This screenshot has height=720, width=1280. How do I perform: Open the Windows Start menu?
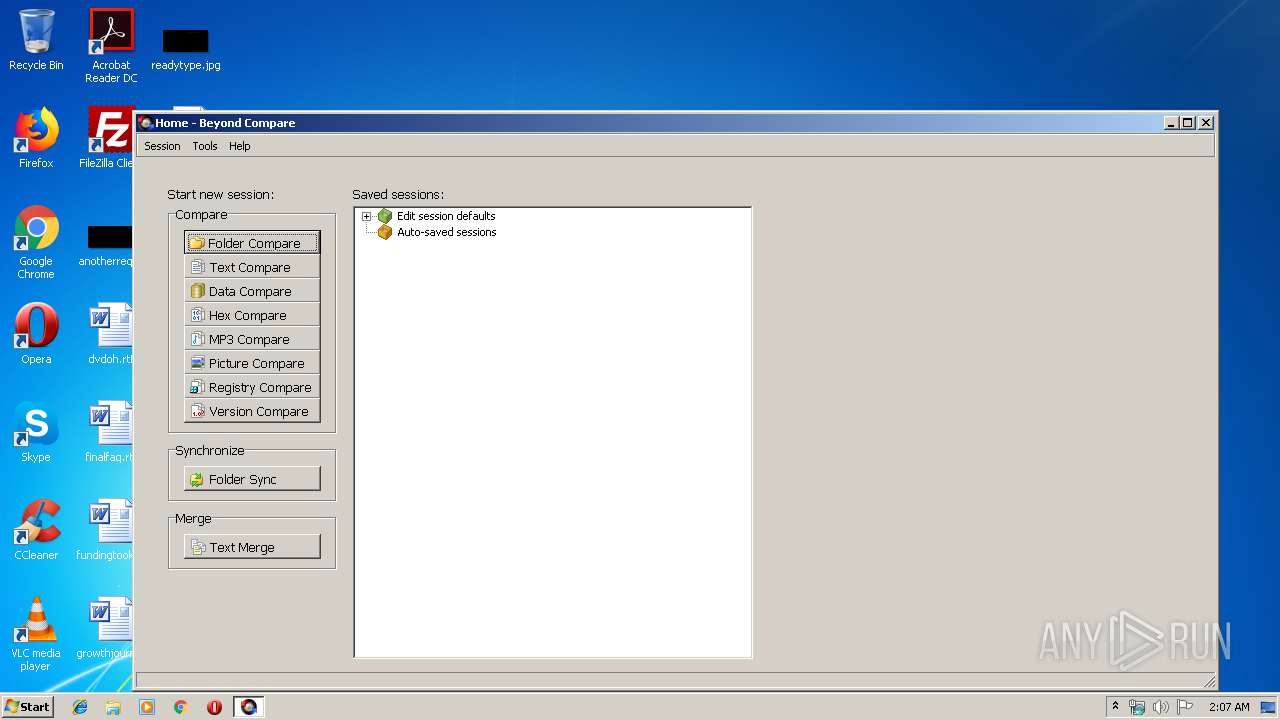point(27,707)
